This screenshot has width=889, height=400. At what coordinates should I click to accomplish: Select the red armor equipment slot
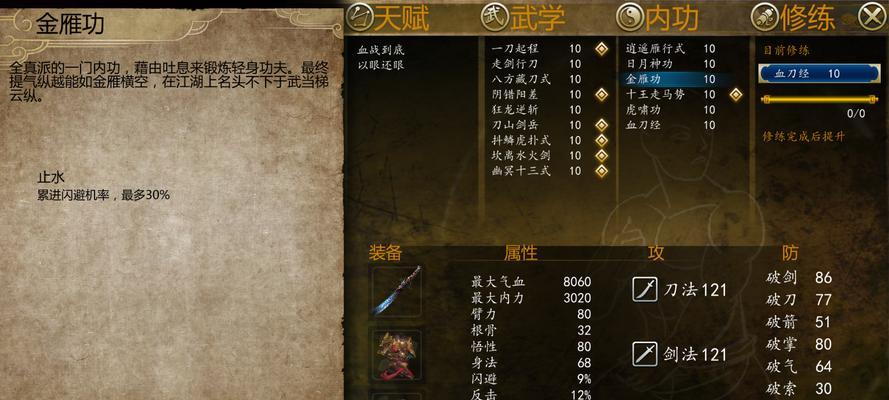(x=397, y=356)
